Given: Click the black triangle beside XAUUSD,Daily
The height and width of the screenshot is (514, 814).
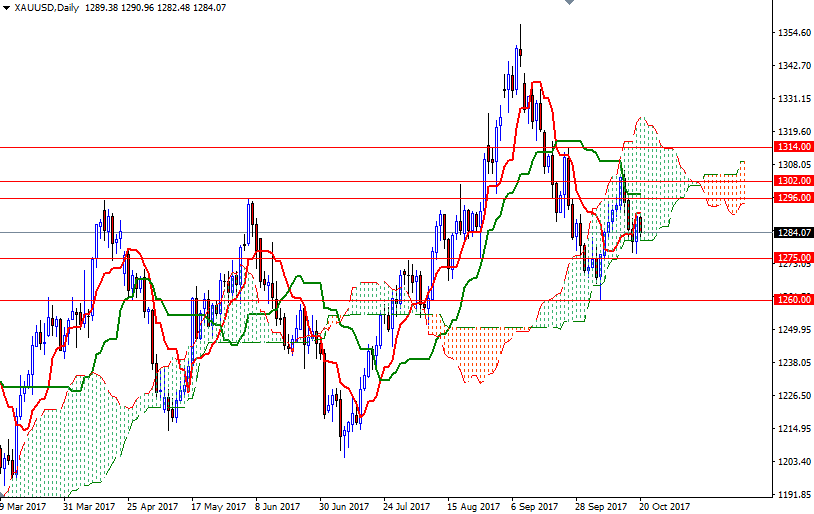Looking at the screenshot, I should (x=6, y=7).
